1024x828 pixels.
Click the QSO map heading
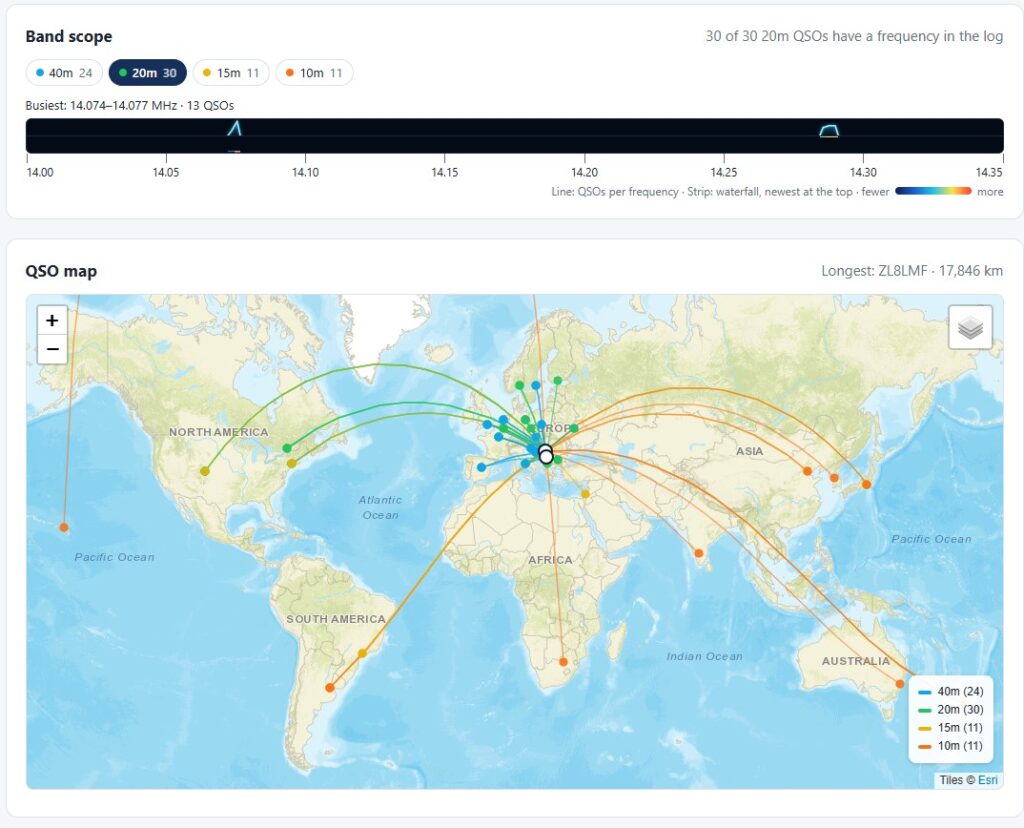pyautogui.click(x=61, y=271)
